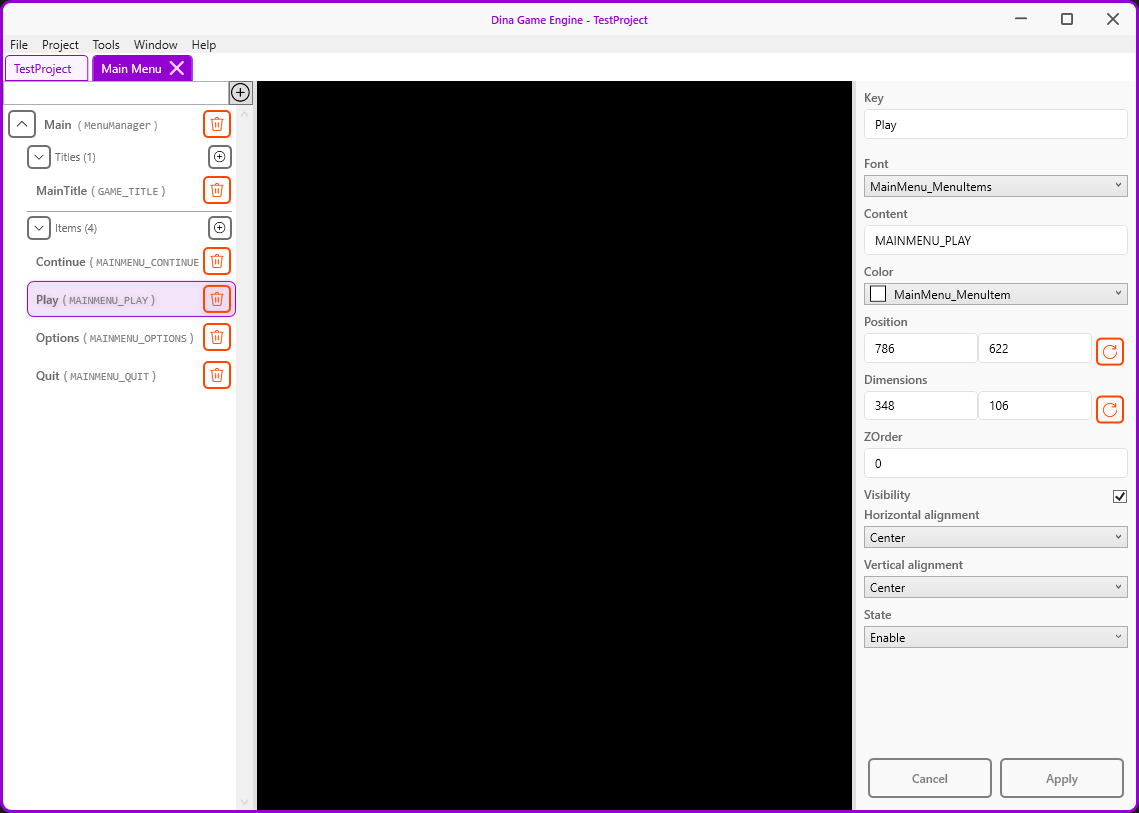
Task: Open the File menu
Action: pos(19,44)
